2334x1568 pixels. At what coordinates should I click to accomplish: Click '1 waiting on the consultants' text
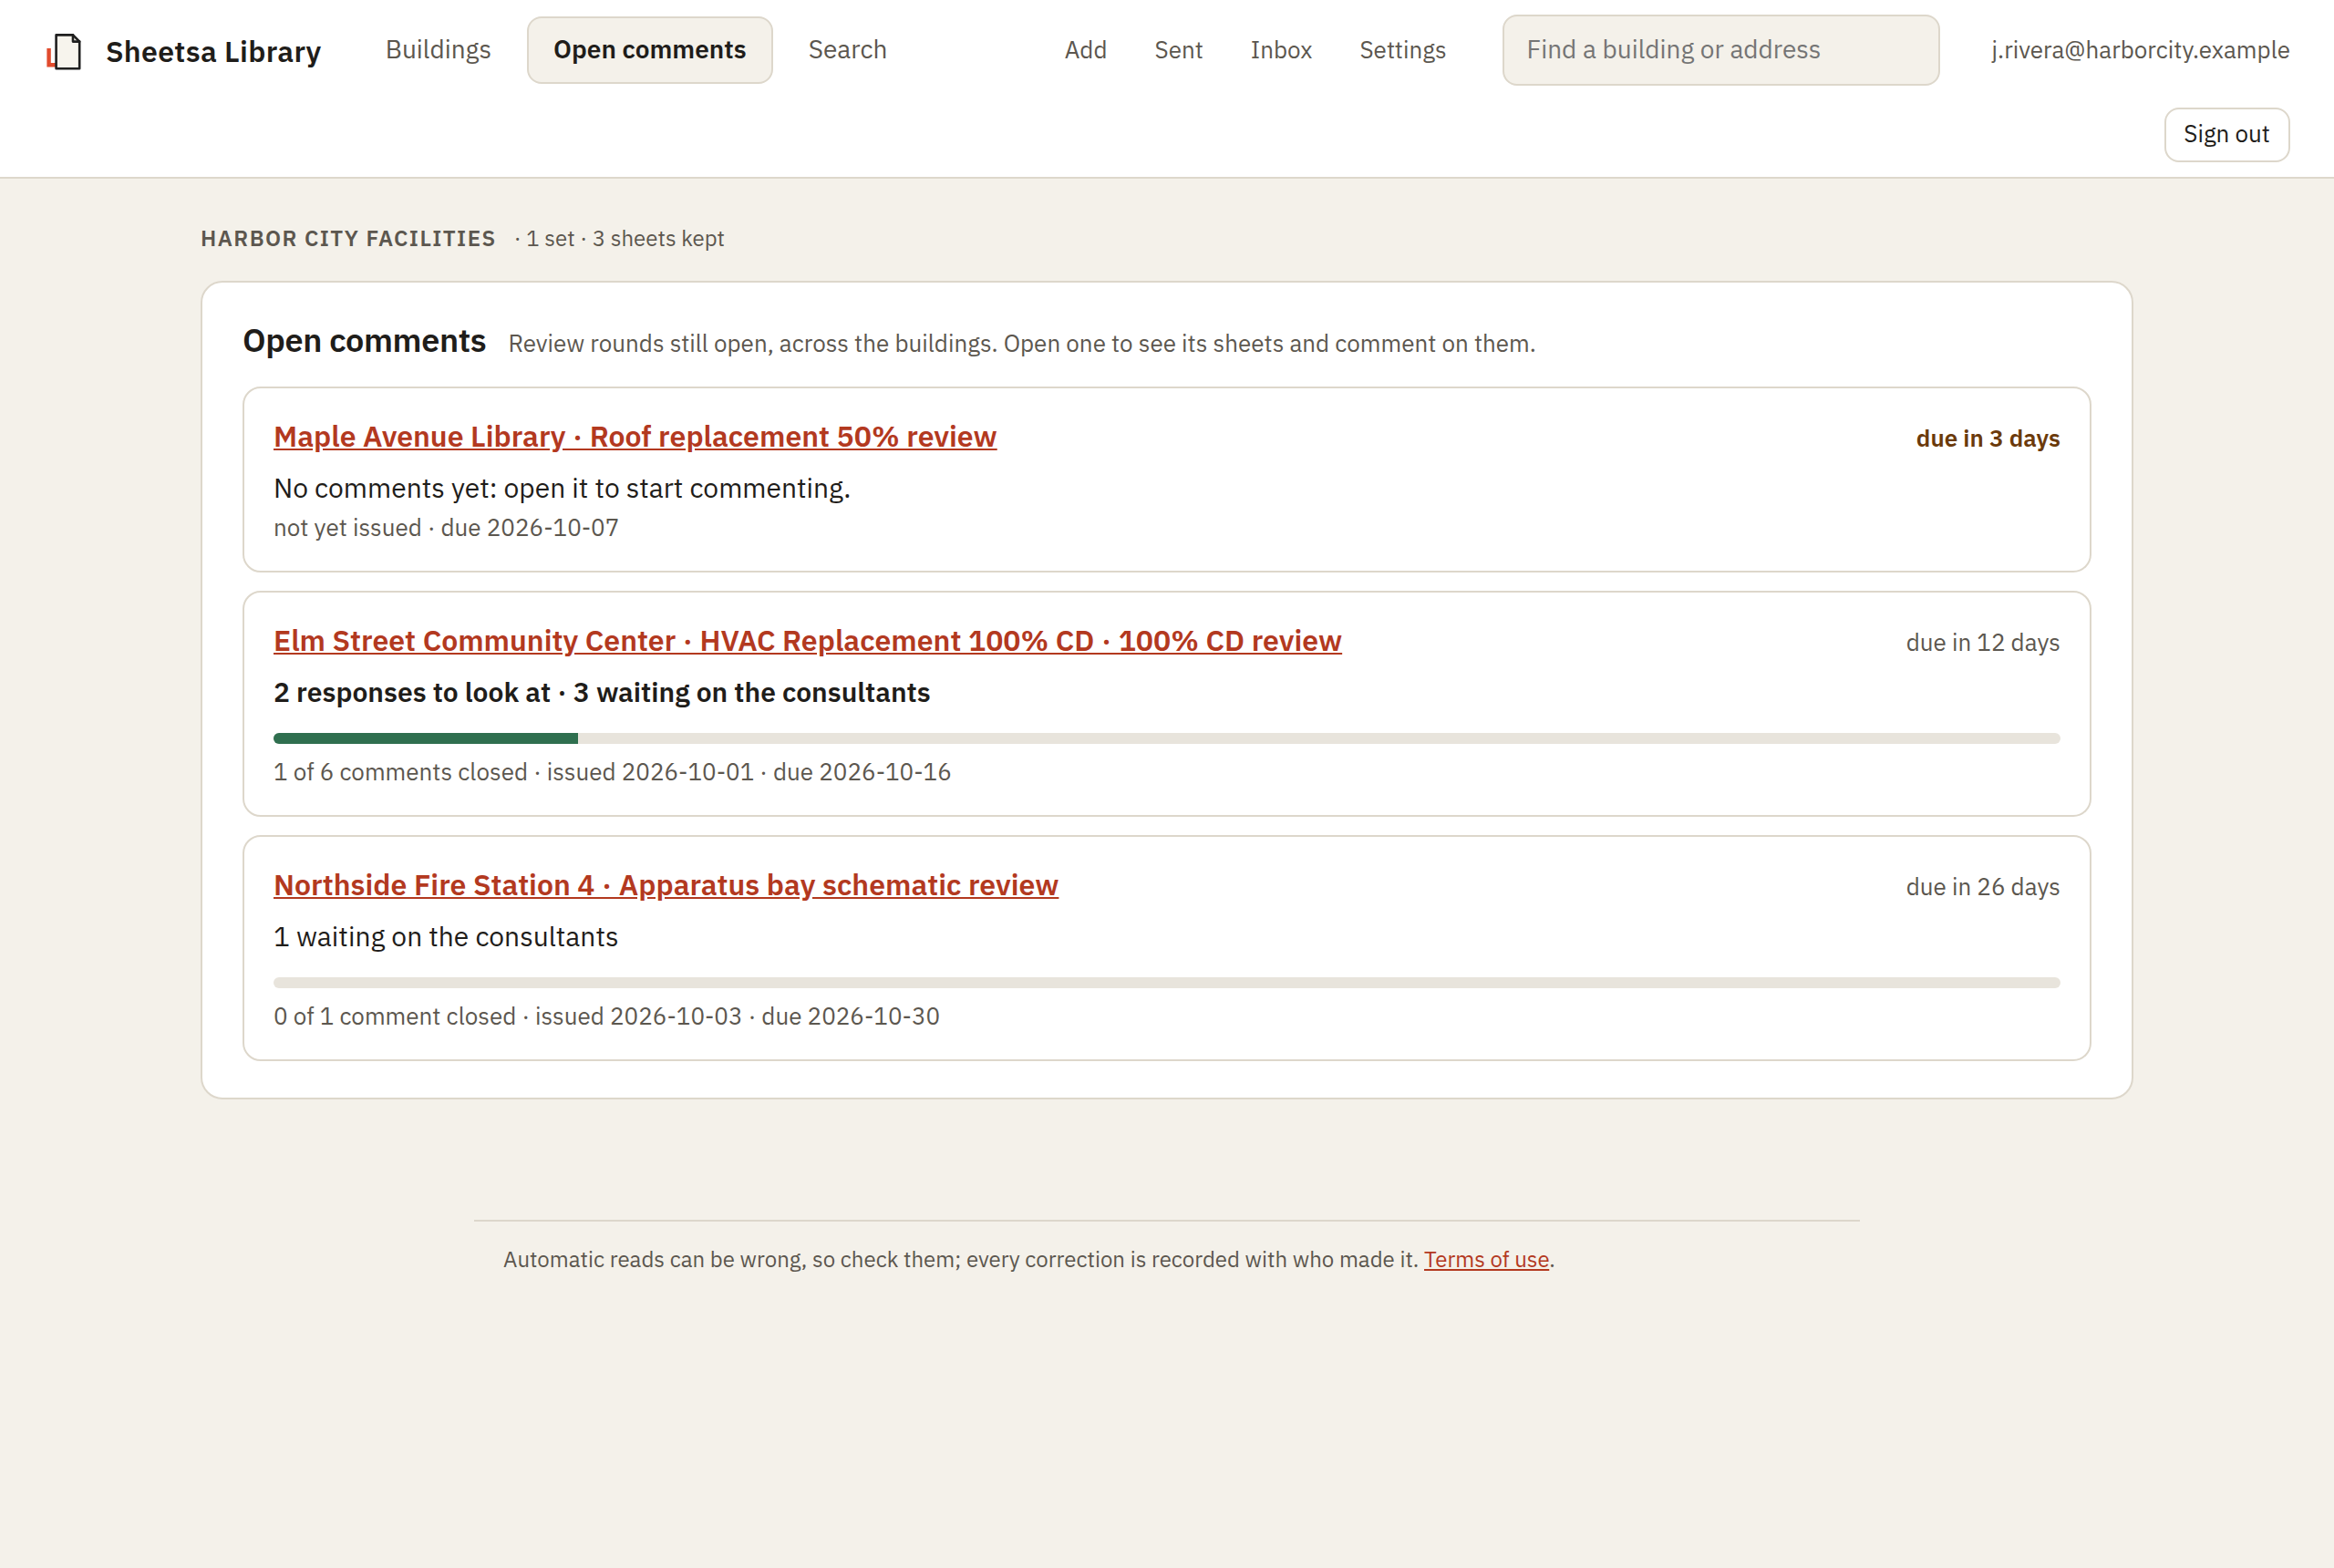tap(445, 936)
